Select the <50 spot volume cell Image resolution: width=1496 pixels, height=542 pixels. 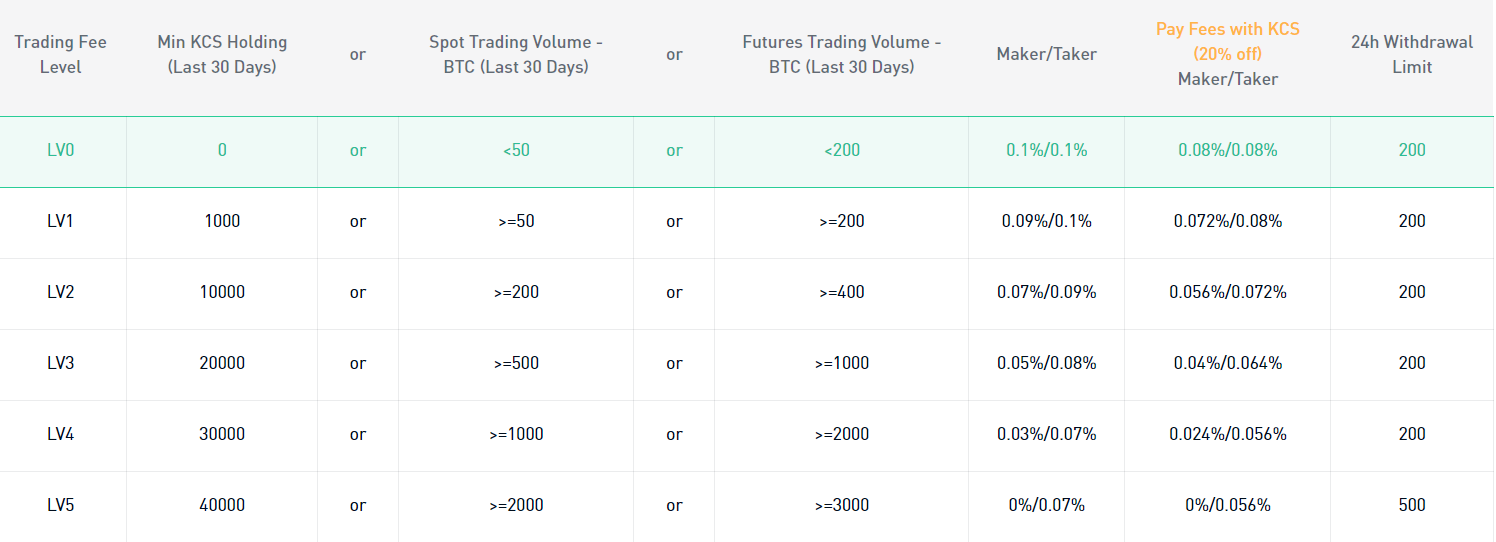516,150
